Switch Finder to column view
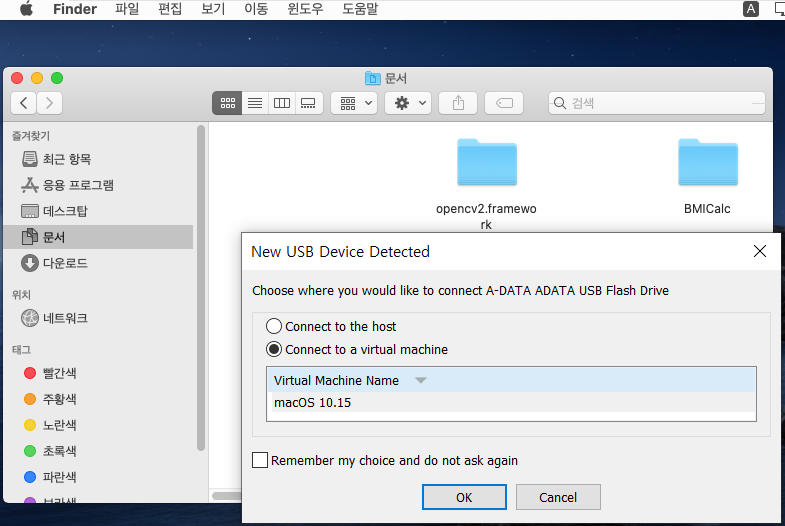This screenshot has height=526, width=785. tap(281, 103)
